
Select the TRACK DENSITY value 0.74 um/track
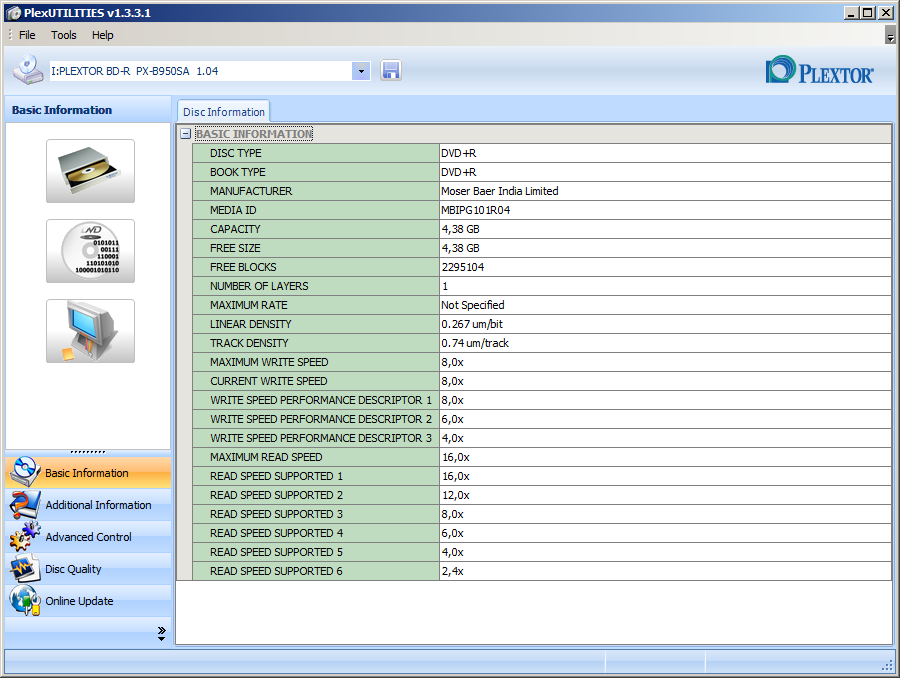(x=665, y=342)
